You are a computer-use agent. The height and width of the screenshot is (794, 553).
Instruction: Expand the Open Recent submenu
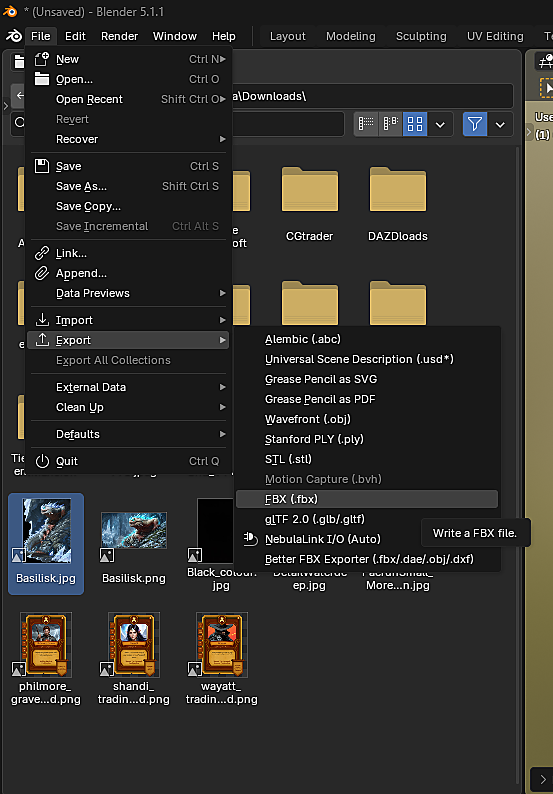(129, 99)
